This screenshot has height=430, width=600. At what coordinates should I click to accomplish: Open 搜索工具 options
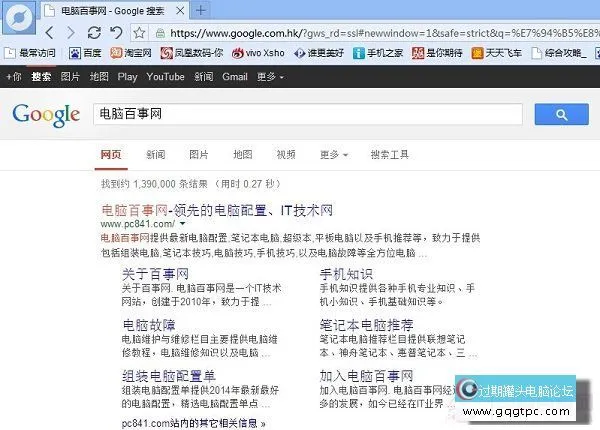tap(390, 155)
